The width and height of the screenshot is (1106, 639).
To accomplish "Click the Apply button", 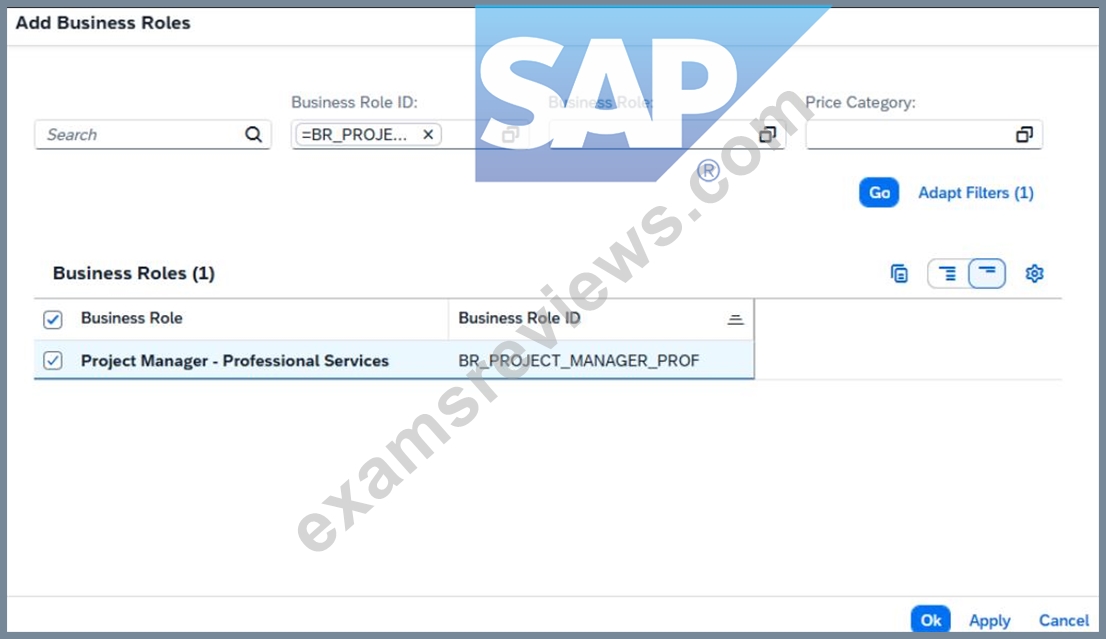I will (990, 621).
